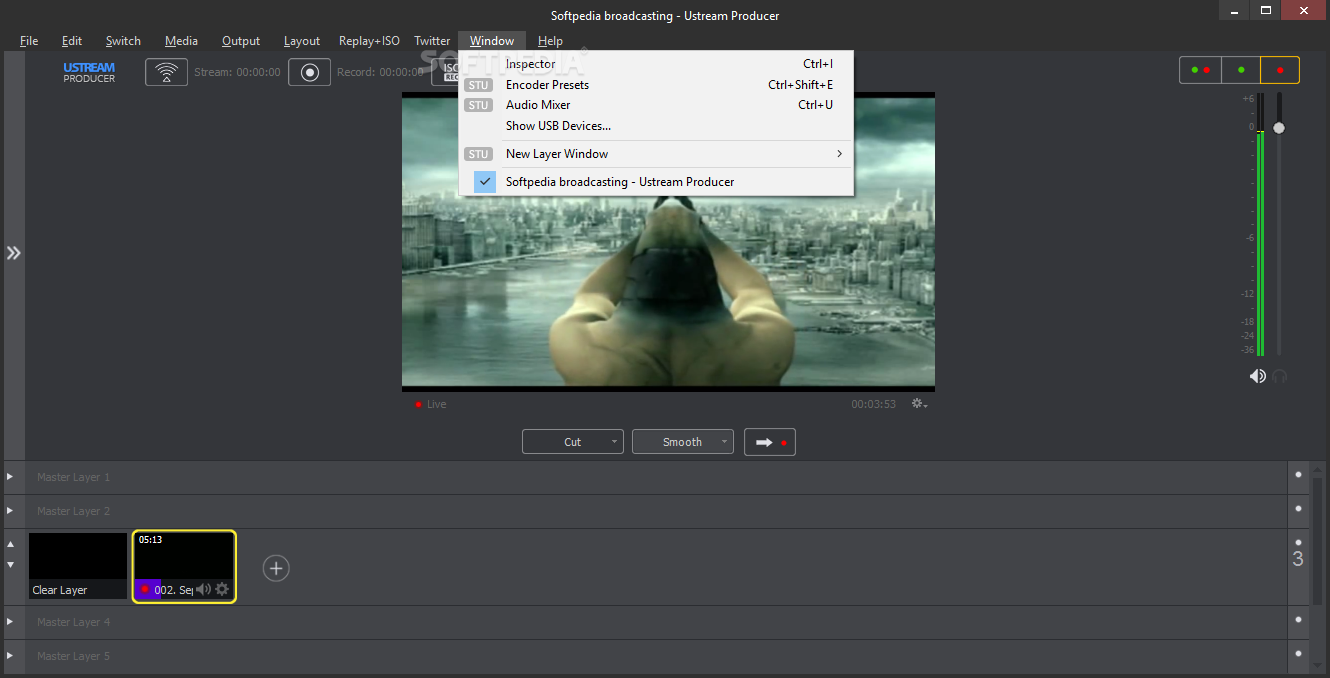Close the open Window menu

click(492, 41)
